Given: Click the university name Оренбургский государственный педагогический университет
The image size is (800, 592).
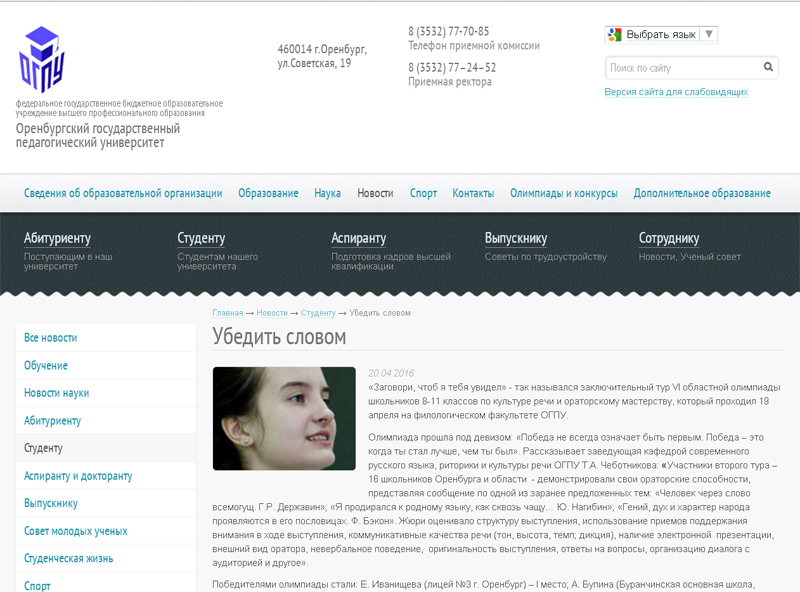Looking at the screenshot, I should 98,135.
